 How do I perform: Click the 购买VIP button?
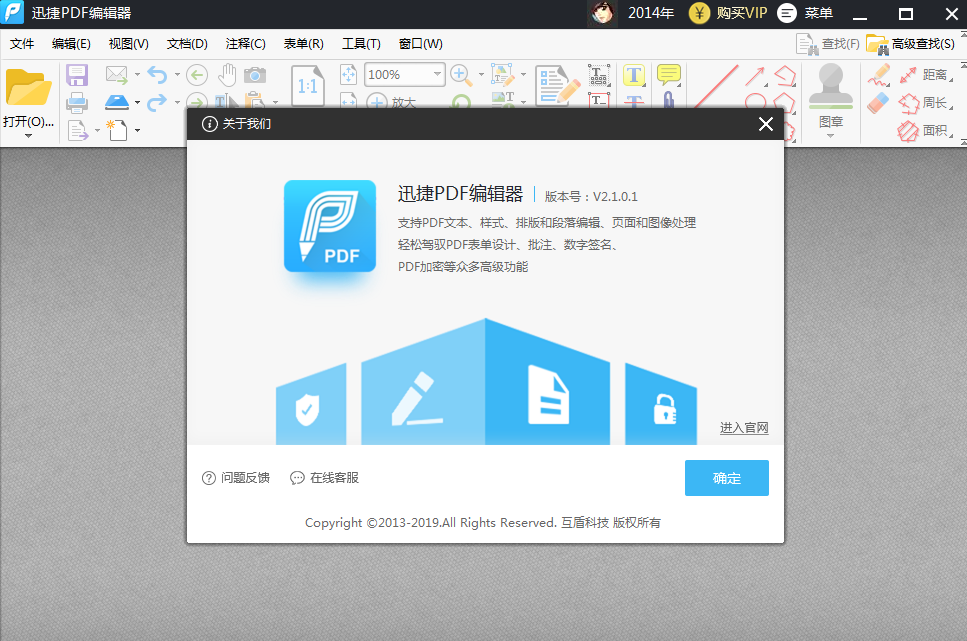[x=728, y=13]
